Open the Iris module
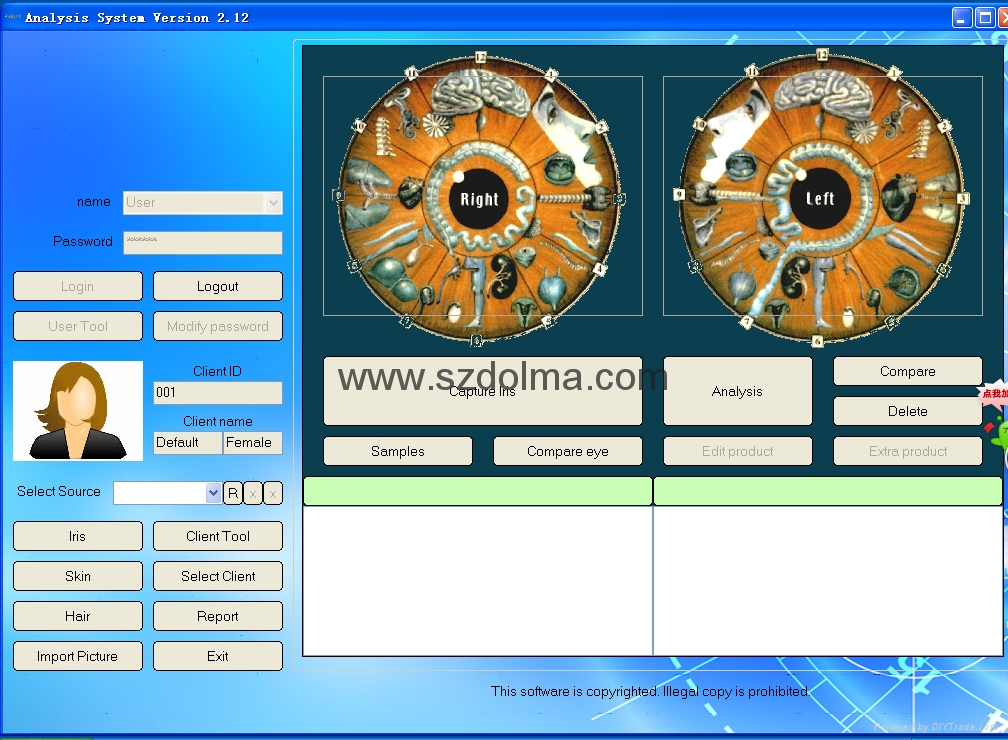Screen dimensions: 1008x740 coord(78,536)
